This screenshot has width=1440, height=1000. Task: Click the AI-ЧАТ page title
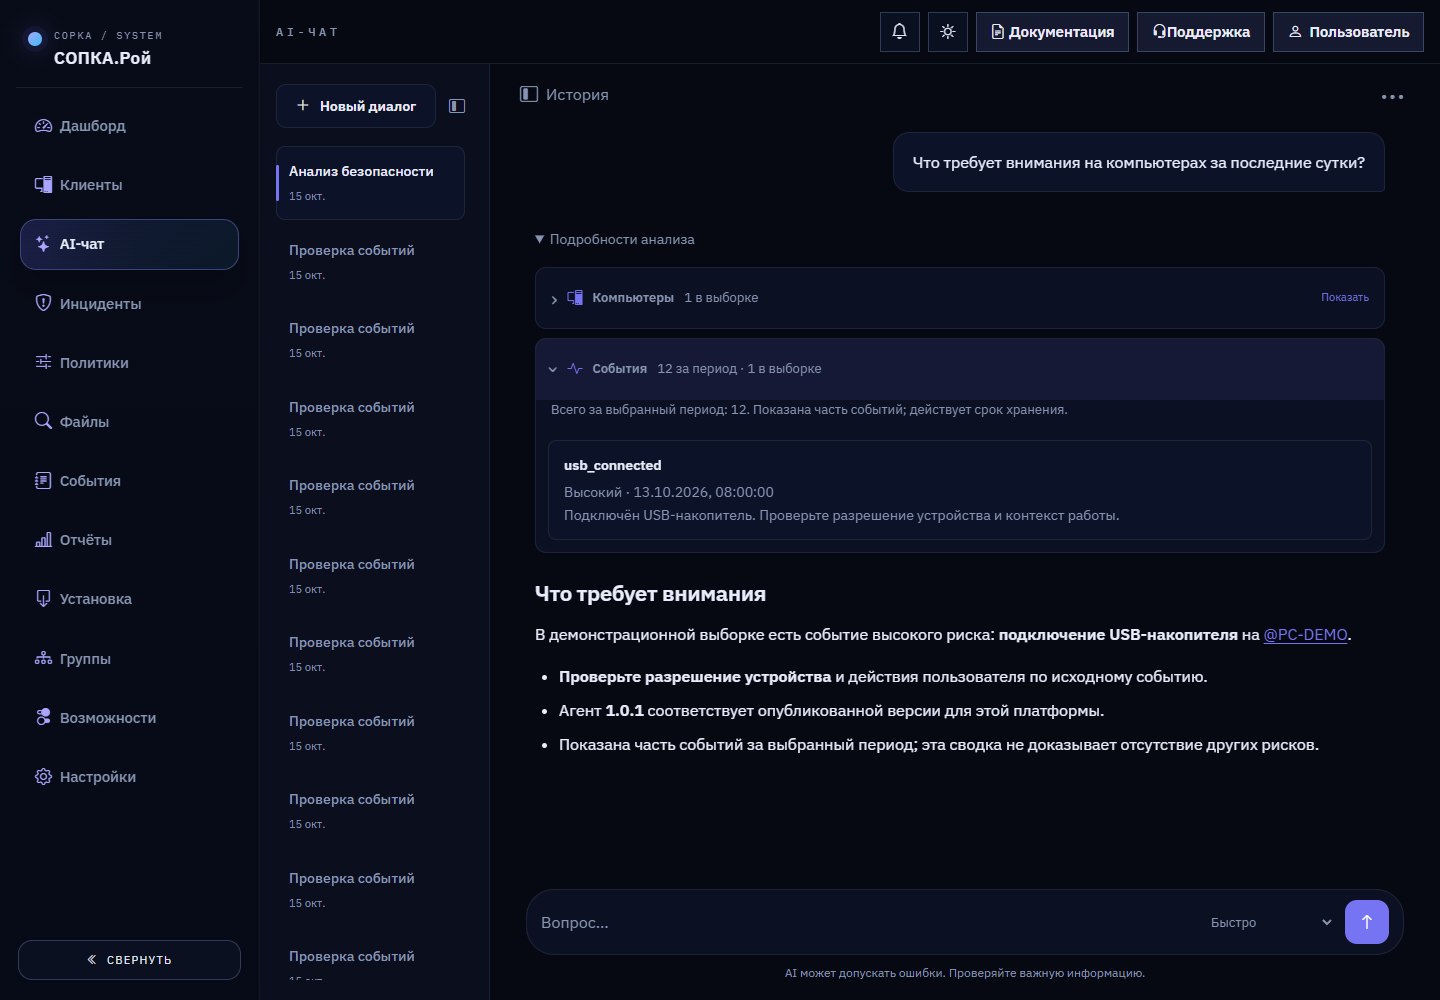[307, 32]
